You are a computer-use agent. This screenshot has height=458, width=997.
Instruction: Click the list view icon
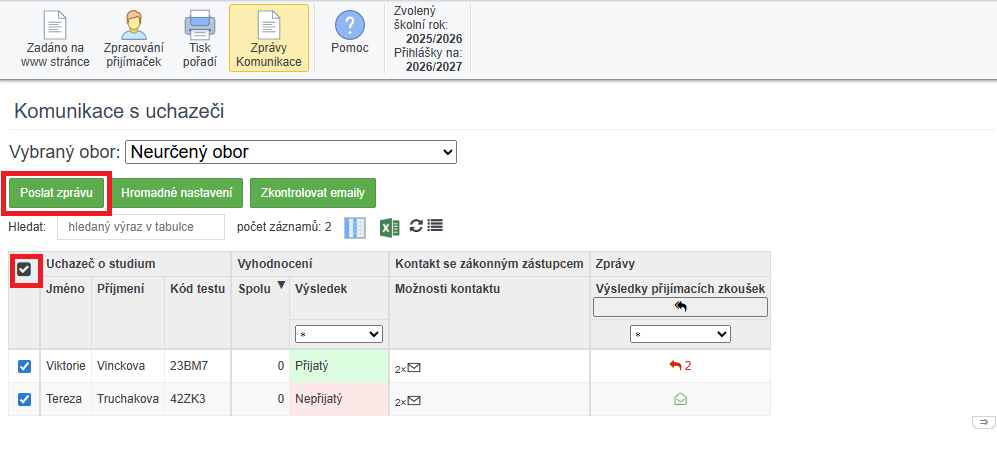[x=435, y=226]
